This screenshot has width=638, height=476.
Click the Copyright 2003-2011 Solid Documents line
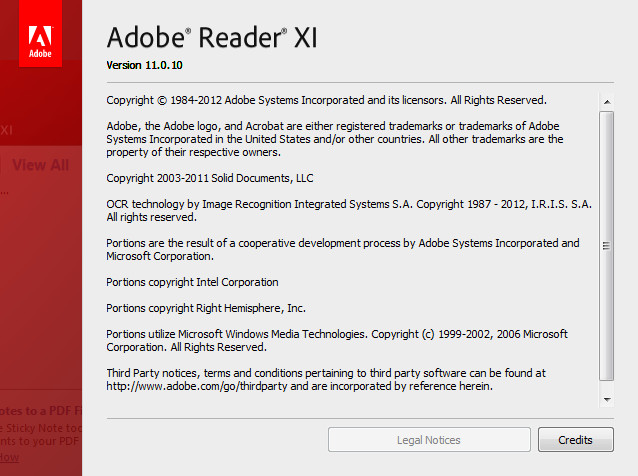coord(210,178)
